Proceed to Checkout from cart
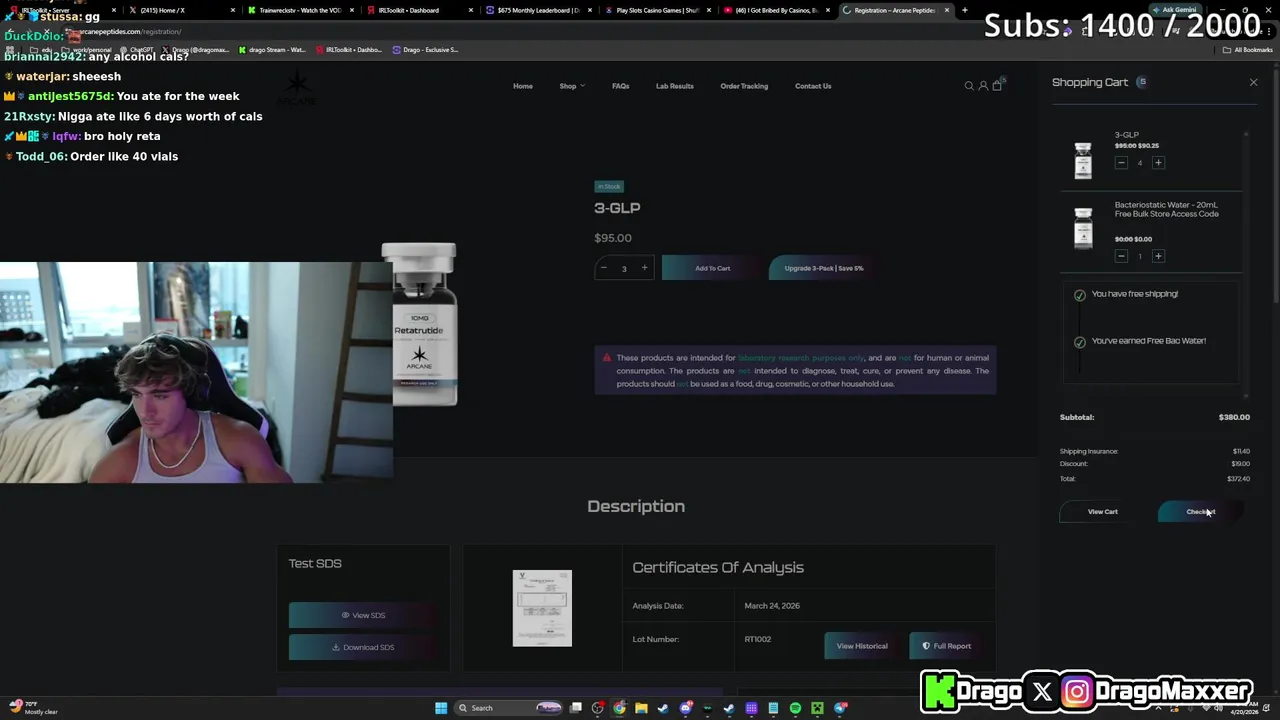Image resolution: width=1280 pixels, height=720 pixels. pyautogui.click(x=1200, y=512)
